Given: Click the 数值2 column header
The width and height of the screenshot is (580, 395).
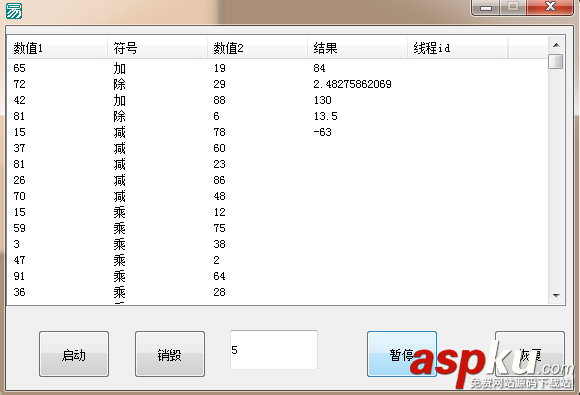Looking at the screenshot, I should click(257, 48).
